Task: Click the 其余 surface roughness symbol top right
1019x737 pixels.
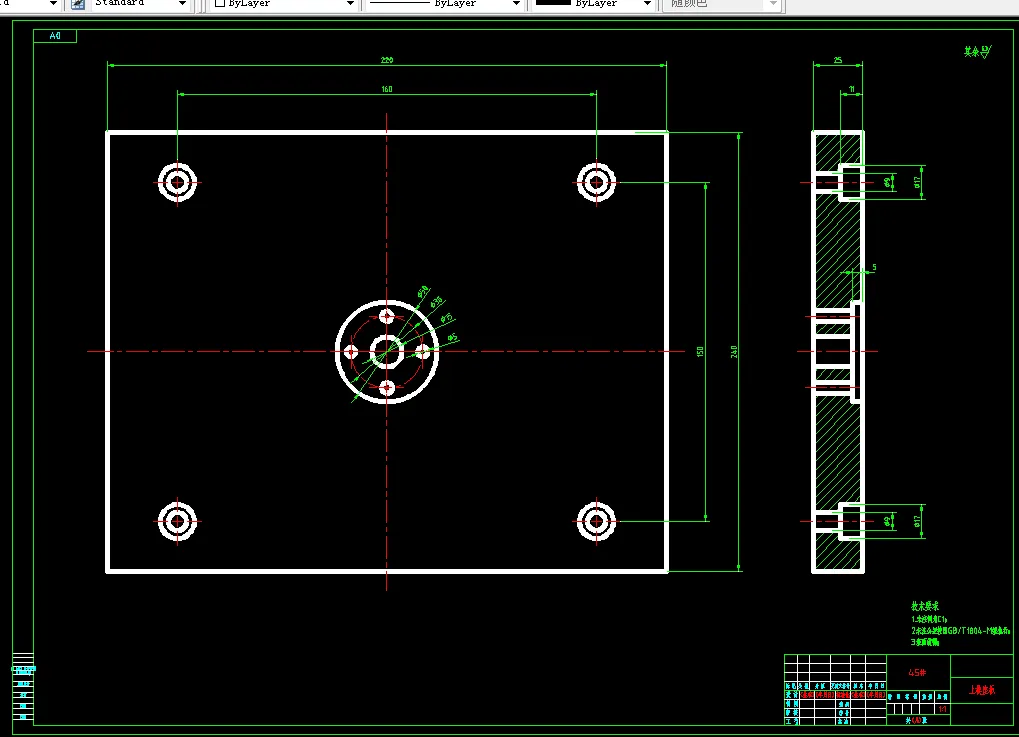Action: click(977, 51)
